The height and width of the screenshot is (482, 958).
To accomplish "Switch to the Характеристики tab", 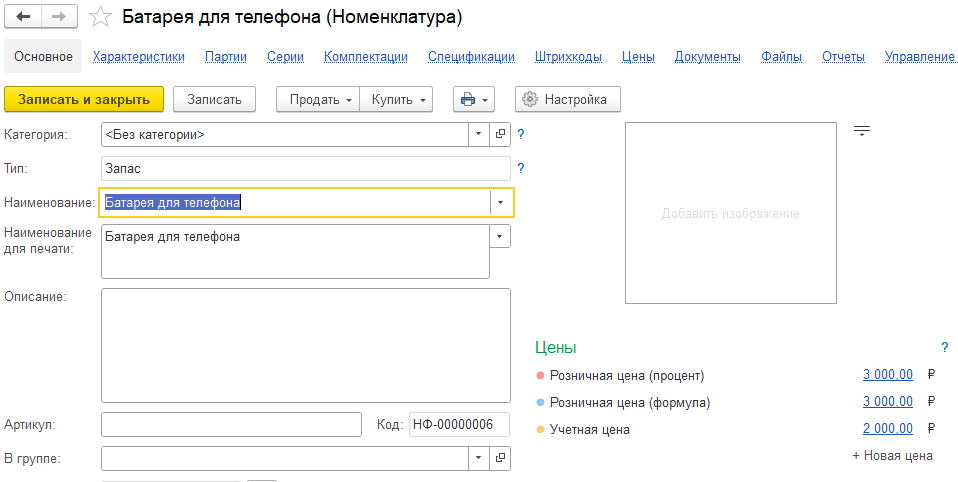I will coord(138,57).
